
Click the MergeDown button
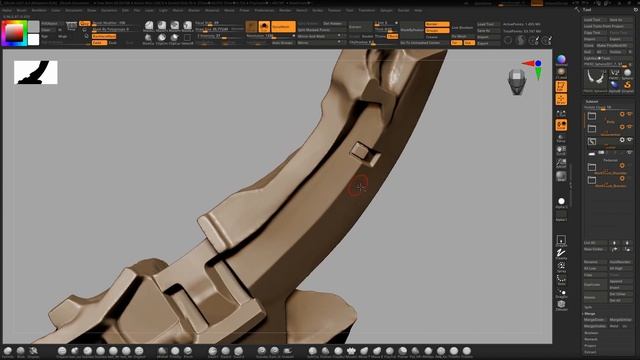595,320
